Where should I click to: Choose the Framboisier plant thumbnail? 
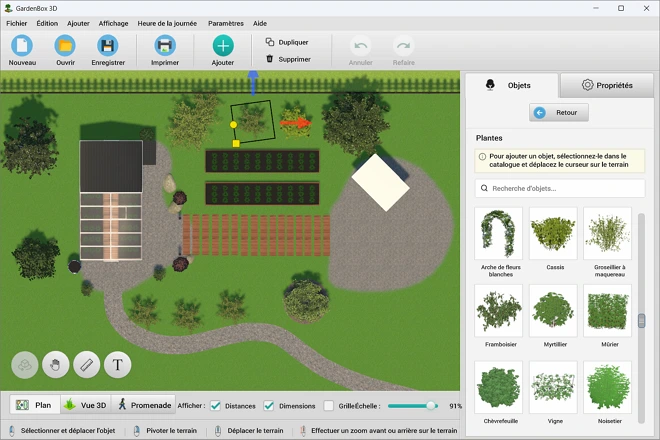(x=498, y=310)
